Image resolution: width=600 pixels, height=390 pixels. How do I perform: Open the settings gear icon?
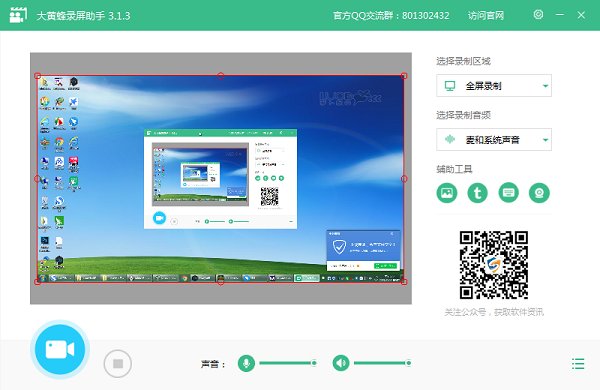pos(538,15)
